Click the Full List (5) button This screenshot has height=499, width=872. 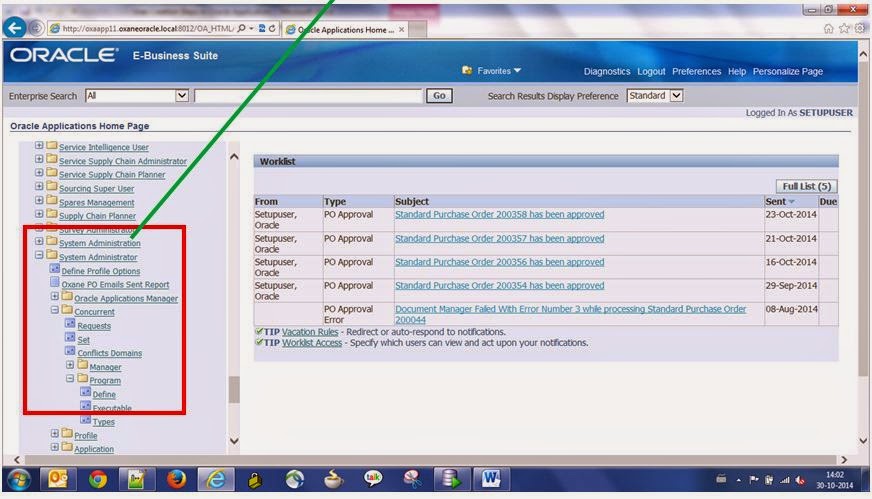(x=806, y=186)
